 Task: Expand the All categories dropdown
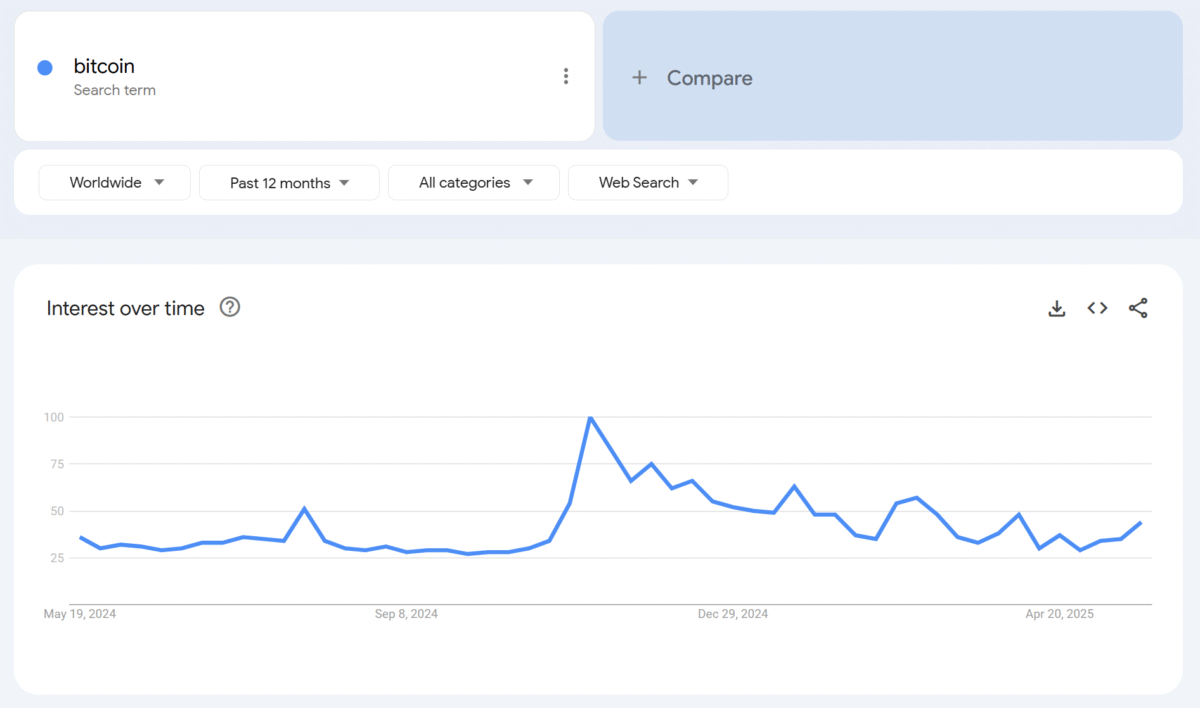(x=474, y=183)
